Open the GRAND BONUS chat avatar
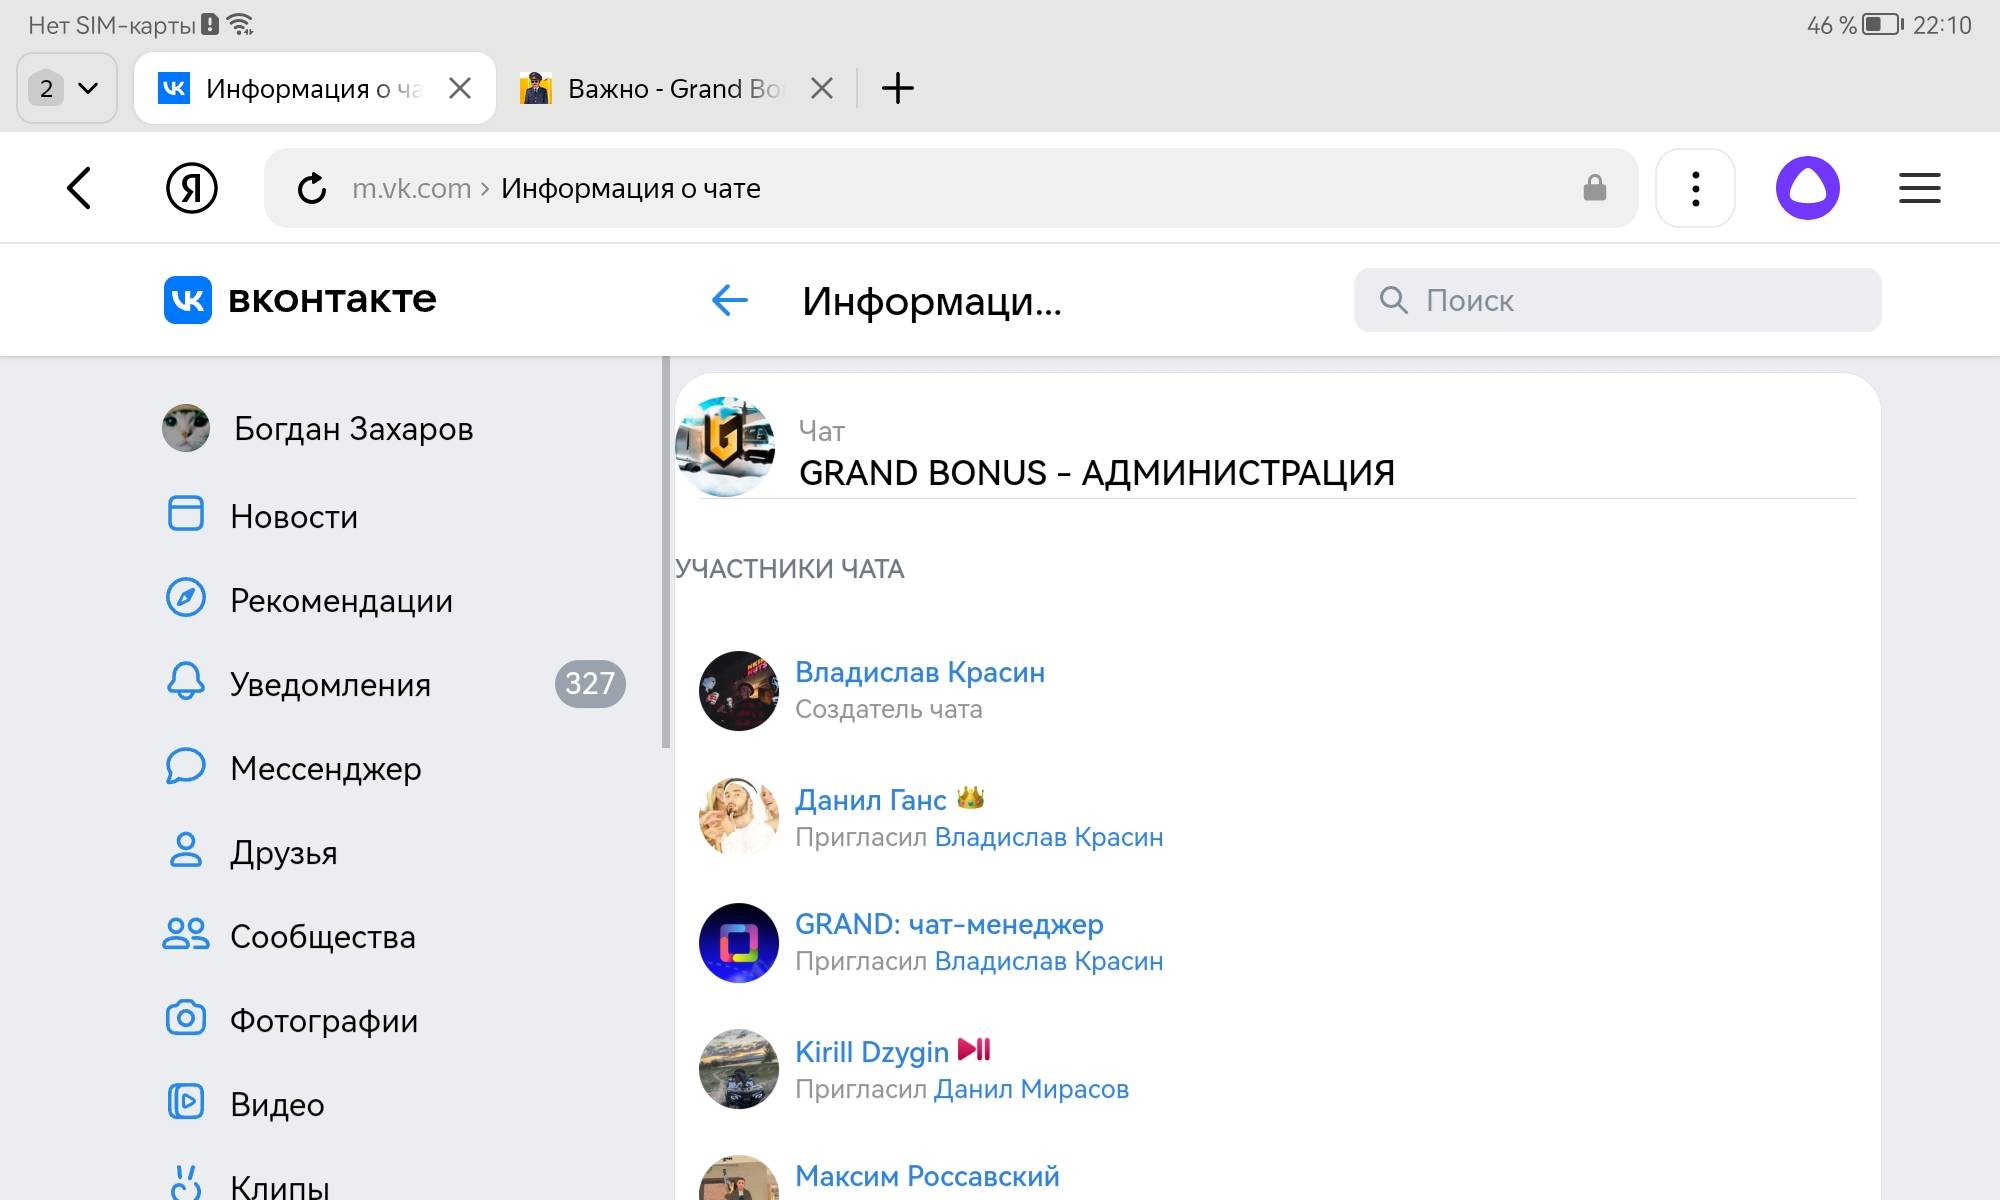 click(x=726, y=446)
